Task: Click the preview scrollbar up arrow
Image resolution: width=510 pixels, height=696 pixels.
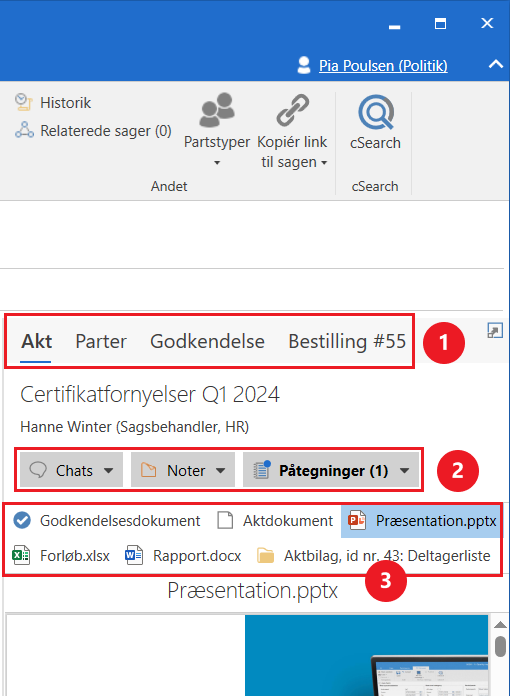Action: (500, 625)
